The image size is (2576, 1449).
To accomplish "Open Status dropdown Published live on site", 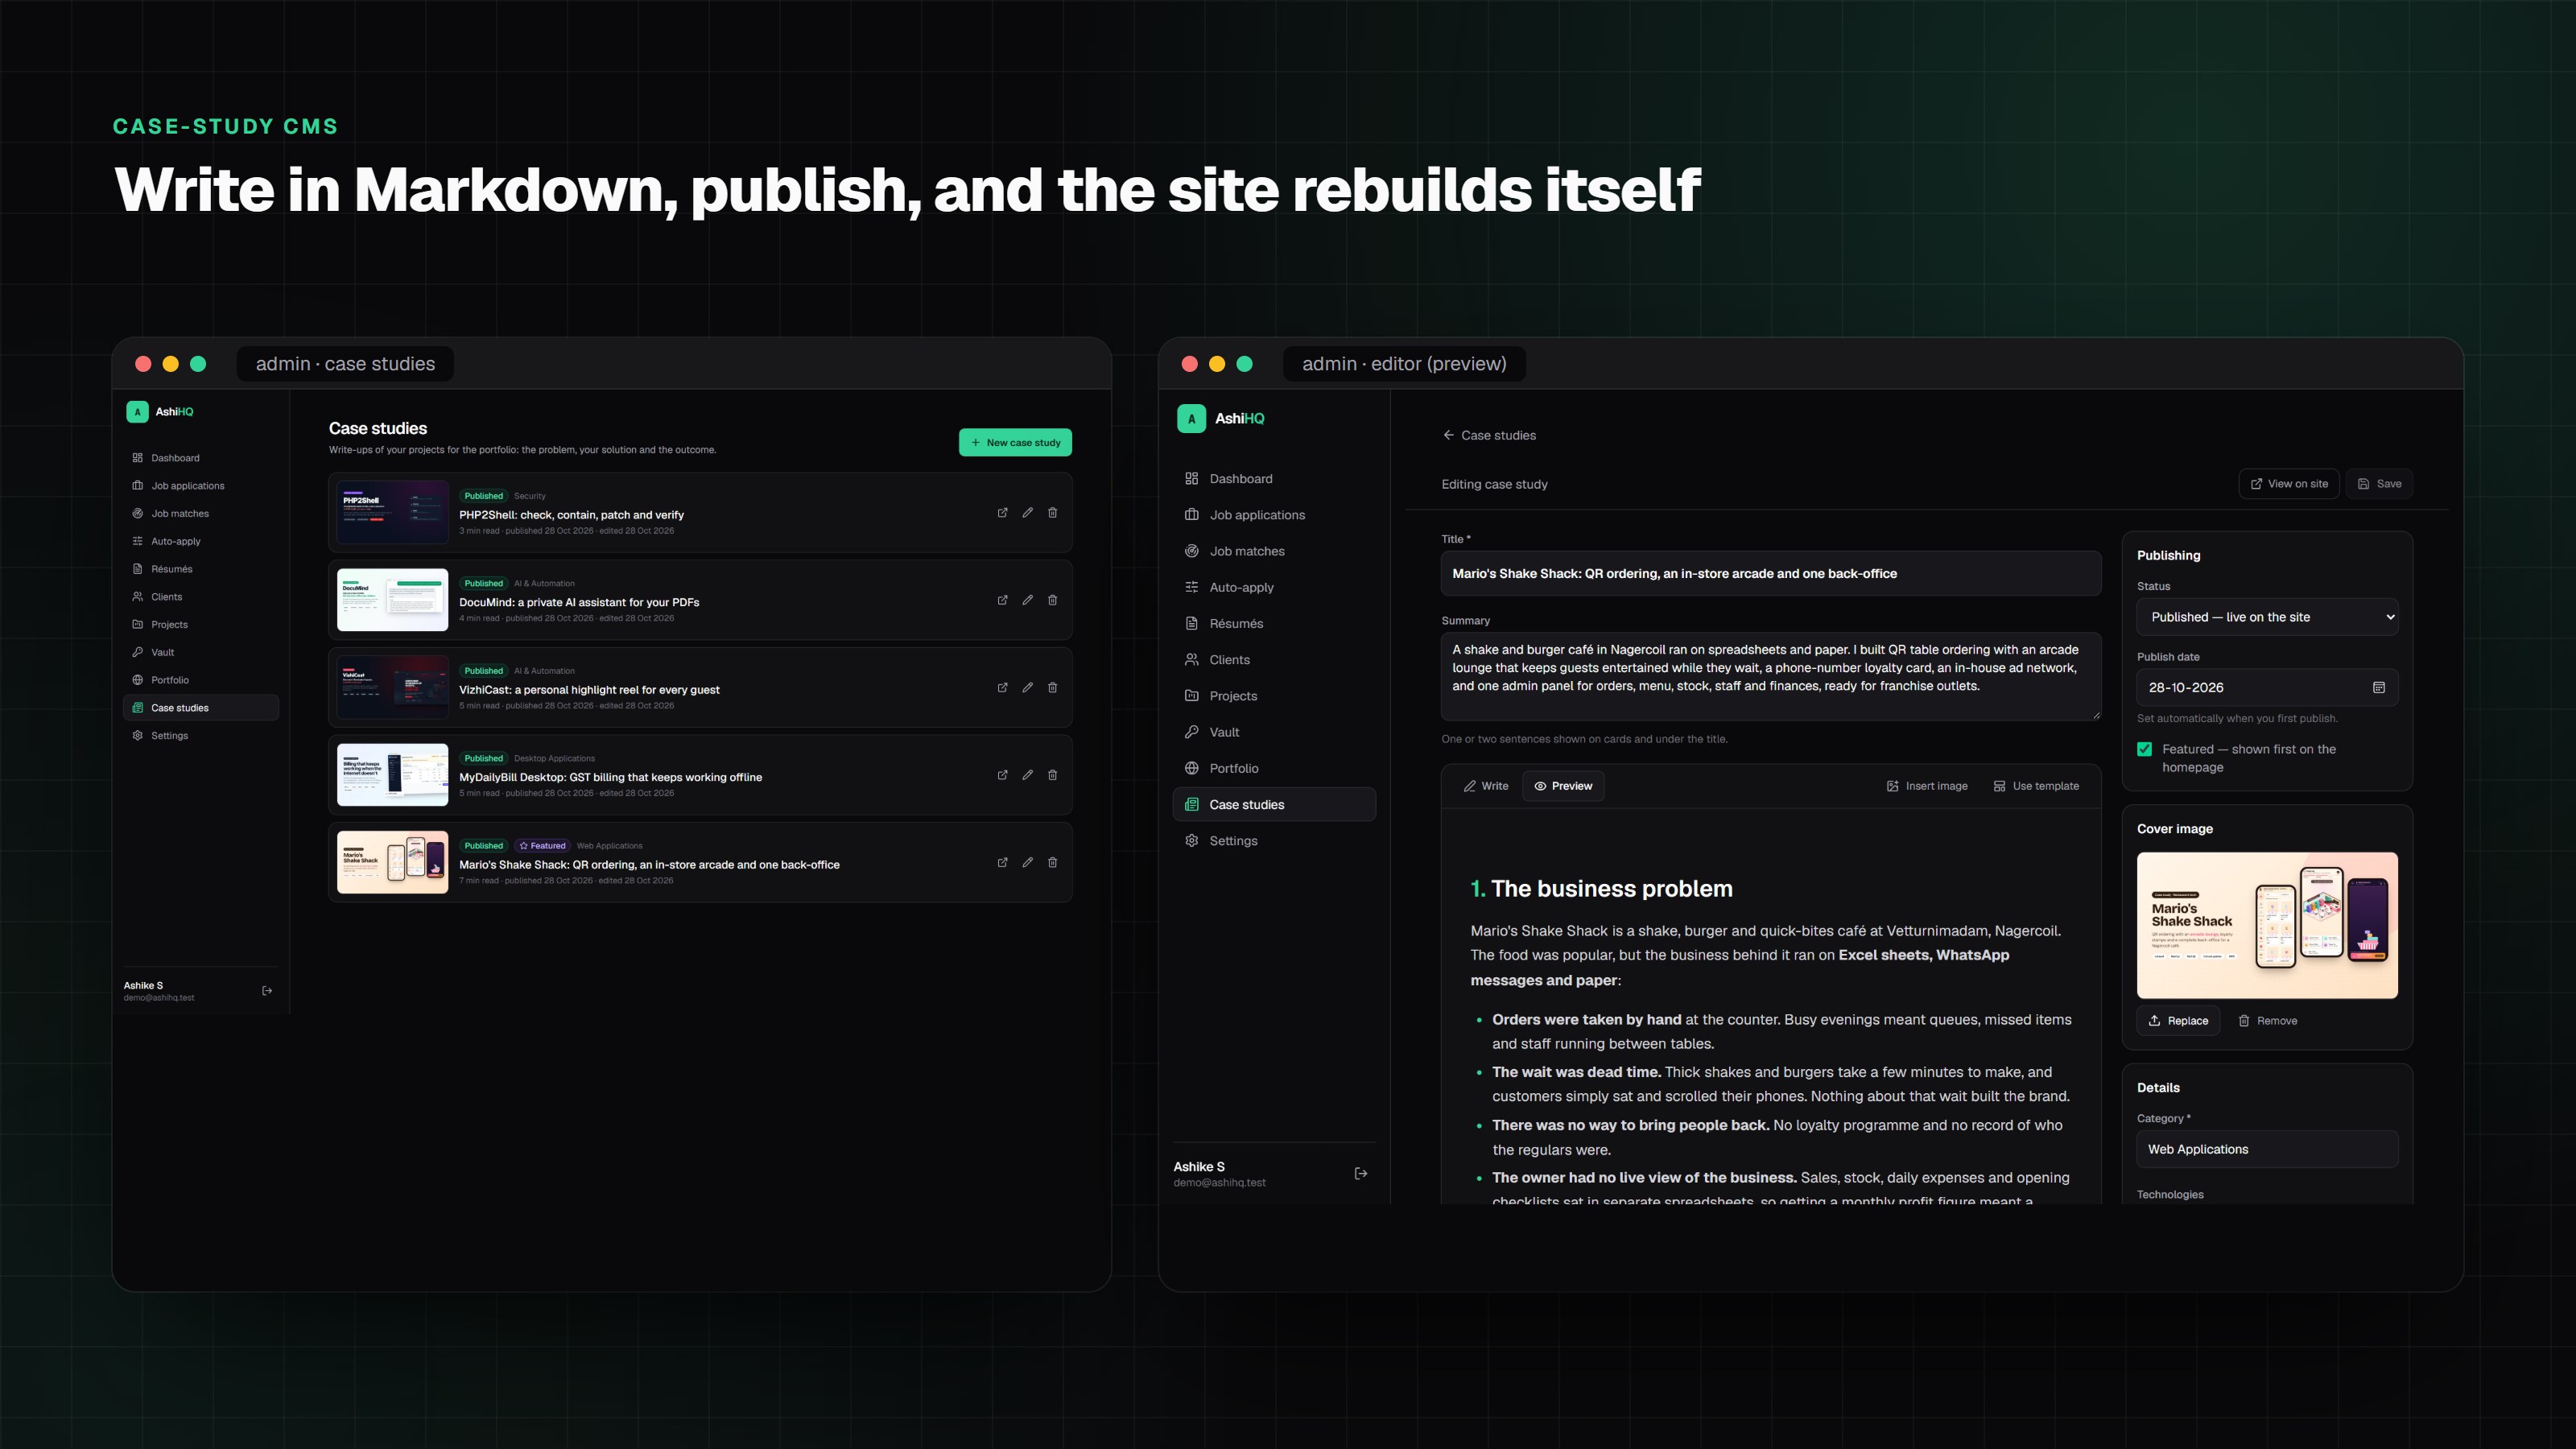I will pos(2267,617).
